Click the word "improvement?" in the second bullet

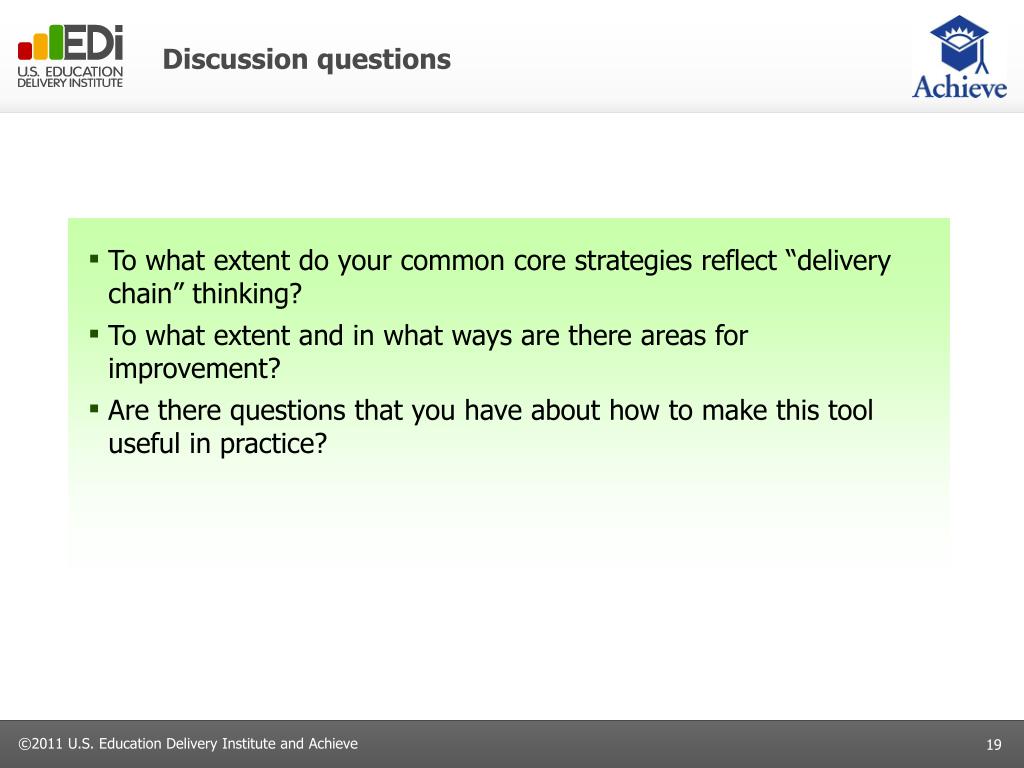(x=194, y=368)
